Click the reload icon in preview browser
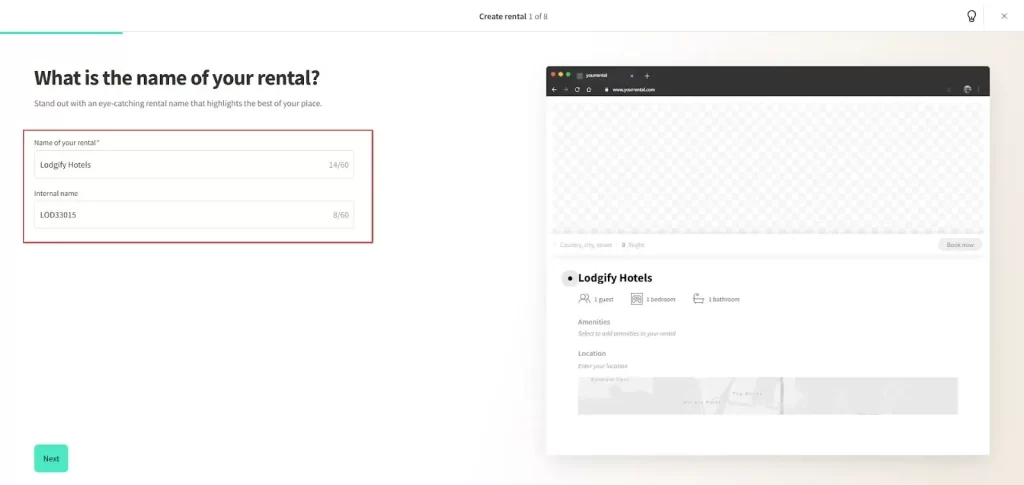 (x=577, y=89)
